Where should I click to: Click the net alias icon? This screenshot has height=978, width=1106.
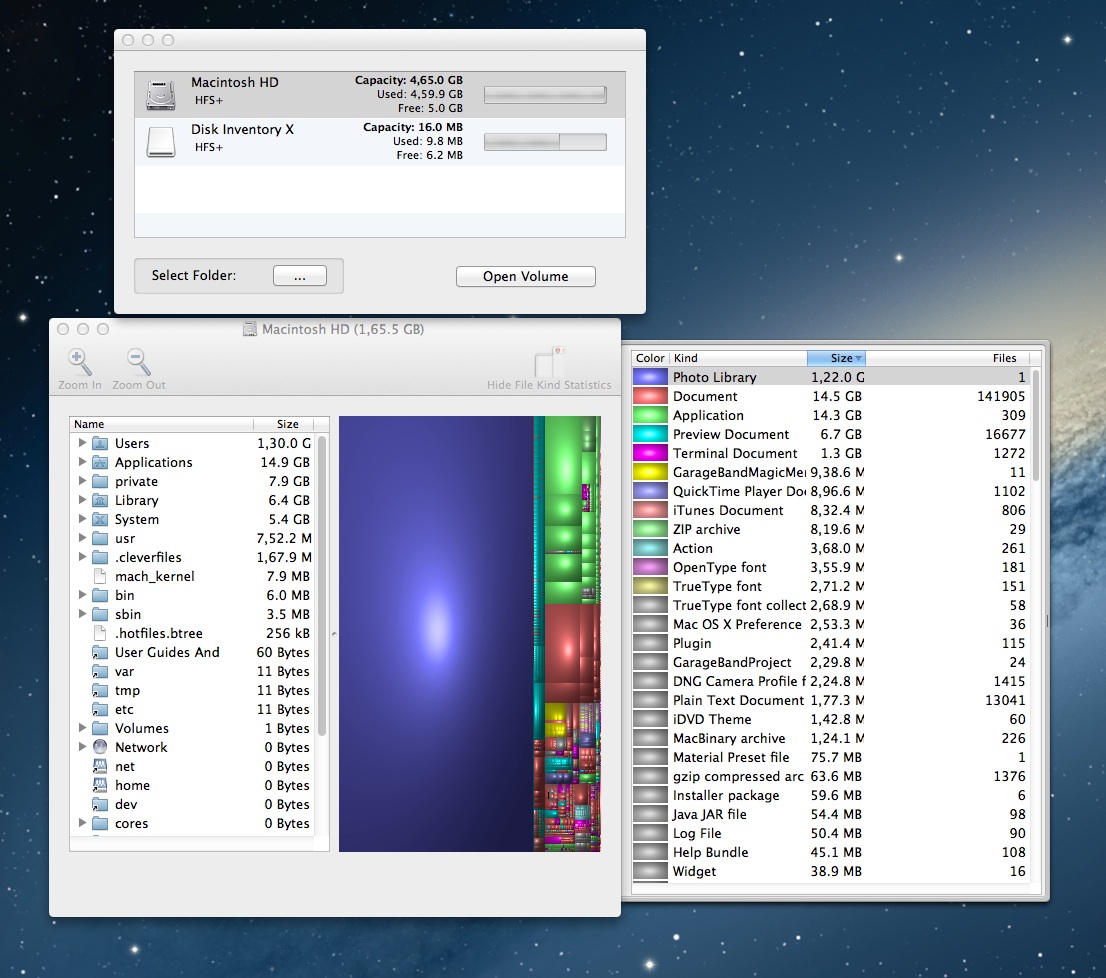[x=100, y=766]
